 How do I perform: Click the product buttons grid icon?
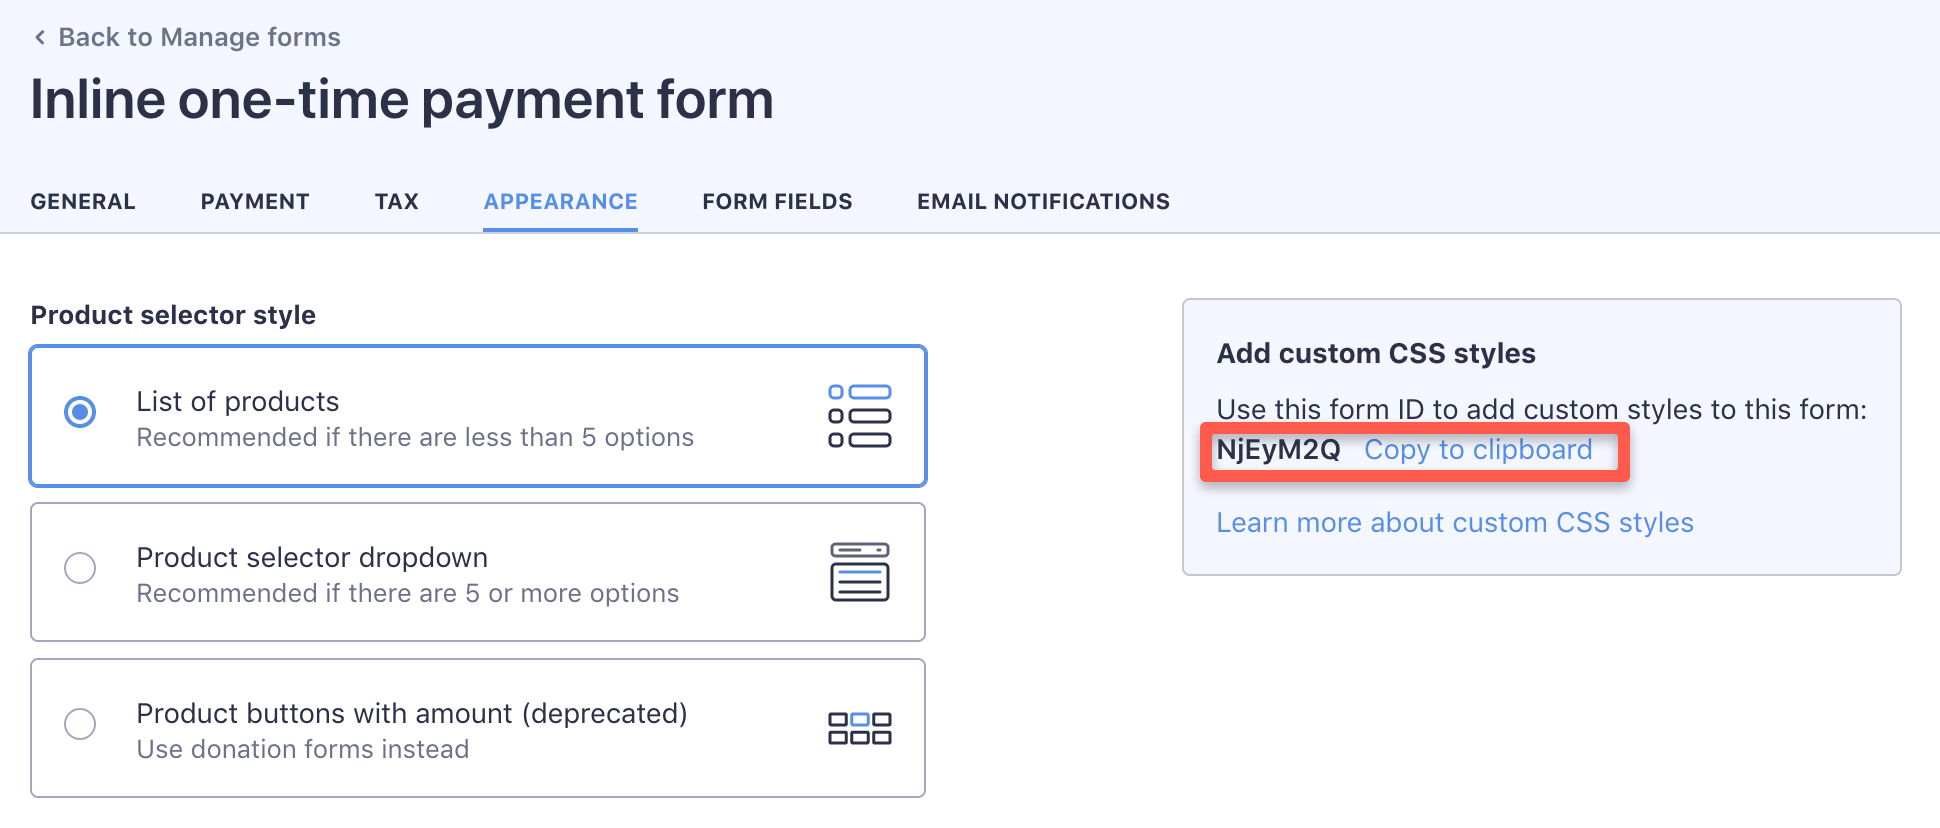(x=859, y=728)
